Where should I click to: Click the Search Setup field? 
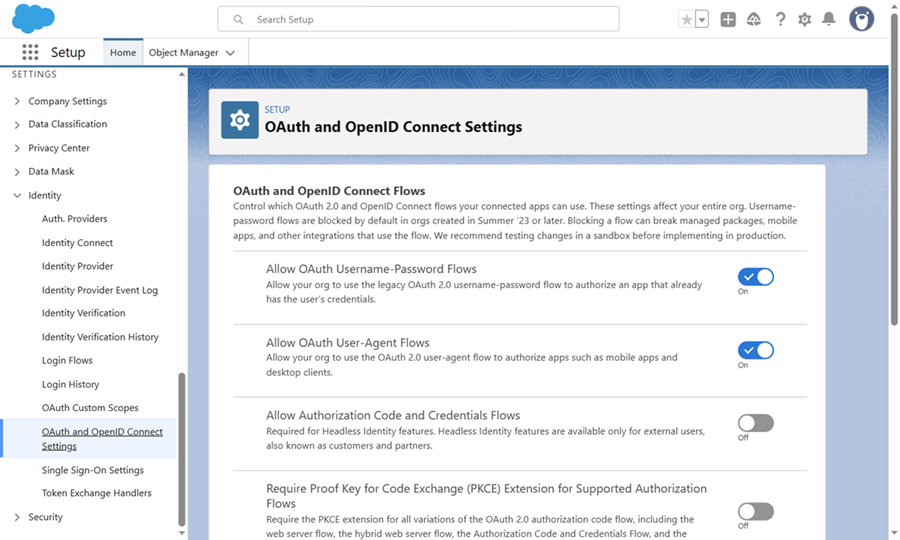(418, 19)
